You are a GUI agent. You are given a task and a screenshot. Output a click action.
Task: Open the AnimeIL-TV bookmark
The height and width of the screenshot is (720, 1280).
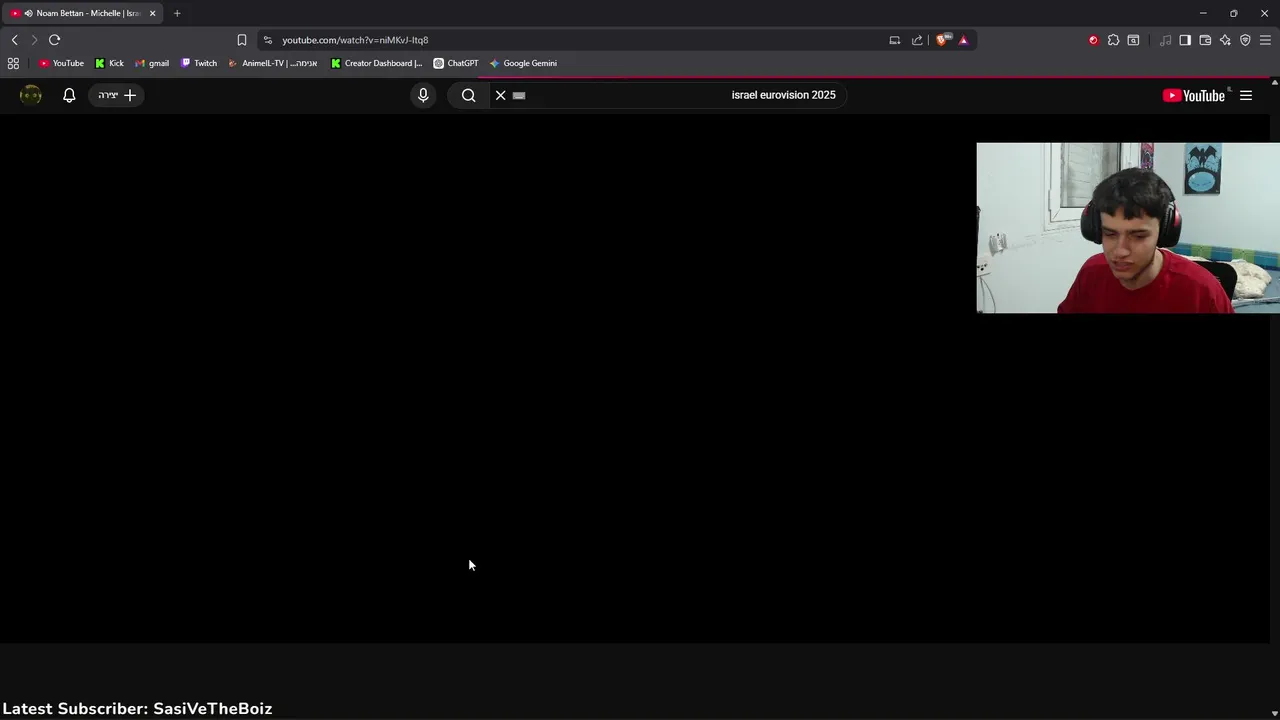pyautogui.click(x=273, y=63)
